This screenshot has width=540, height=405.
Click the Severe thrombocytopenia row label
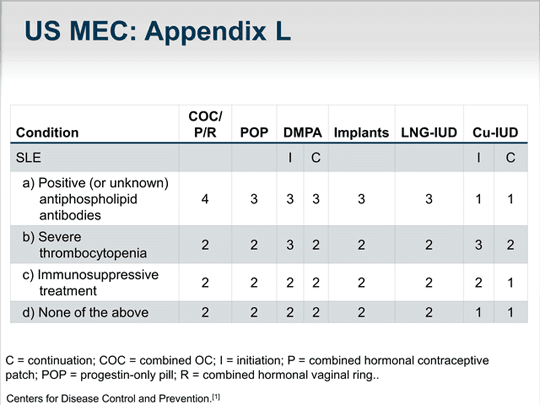click(x=84, y=245)
